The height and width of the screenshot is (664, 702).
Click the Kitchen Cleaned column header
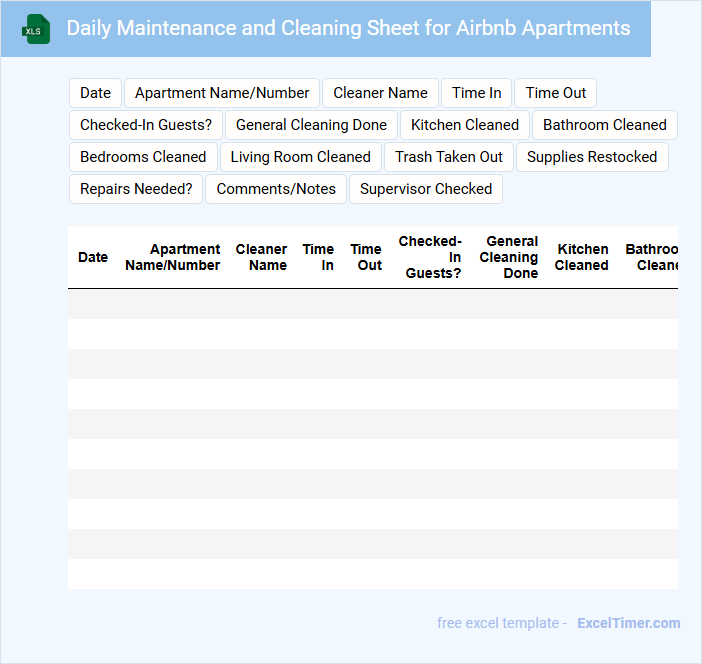[x=581, y=257]
